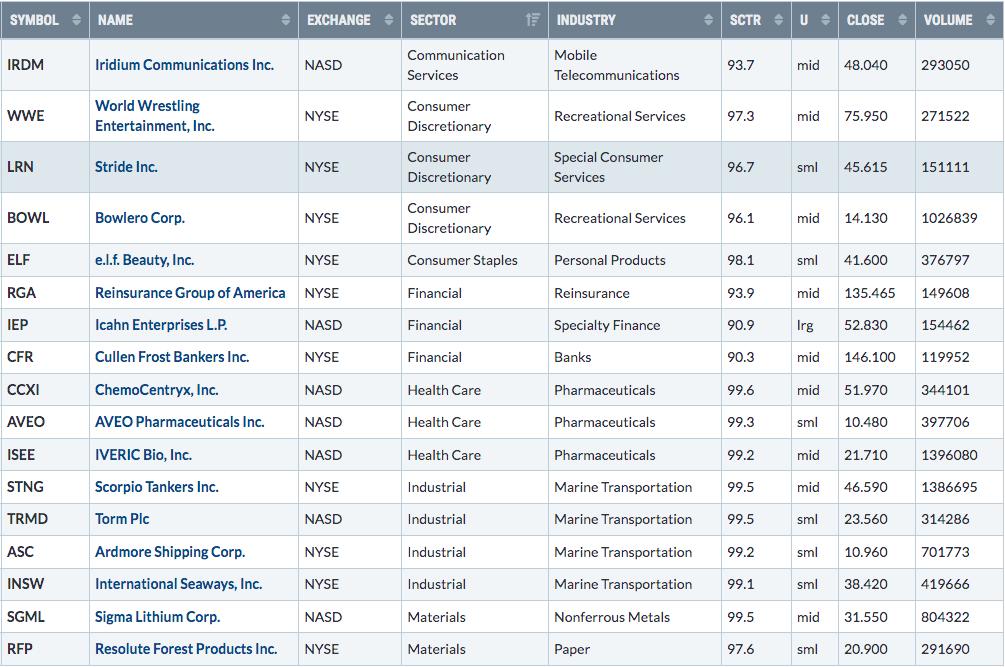Click the sort arrows on the VOLUME column
1005x667 pixels.
[990, 20]
